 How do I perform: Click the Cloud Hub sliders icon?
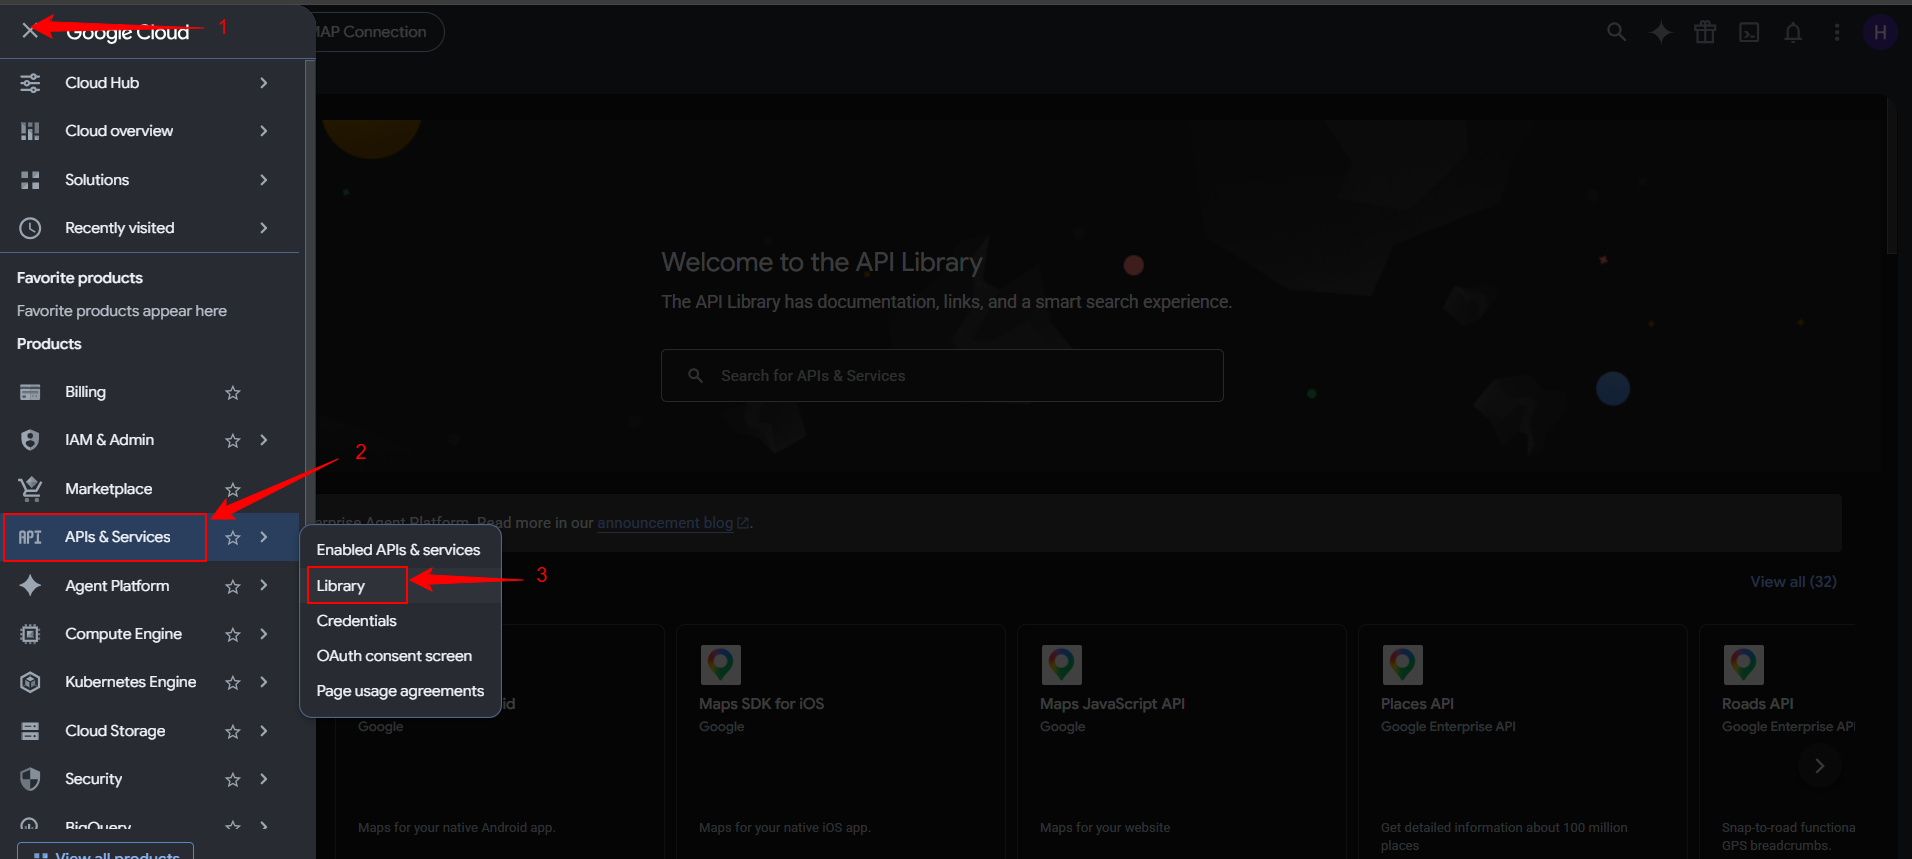pos(30,83)
